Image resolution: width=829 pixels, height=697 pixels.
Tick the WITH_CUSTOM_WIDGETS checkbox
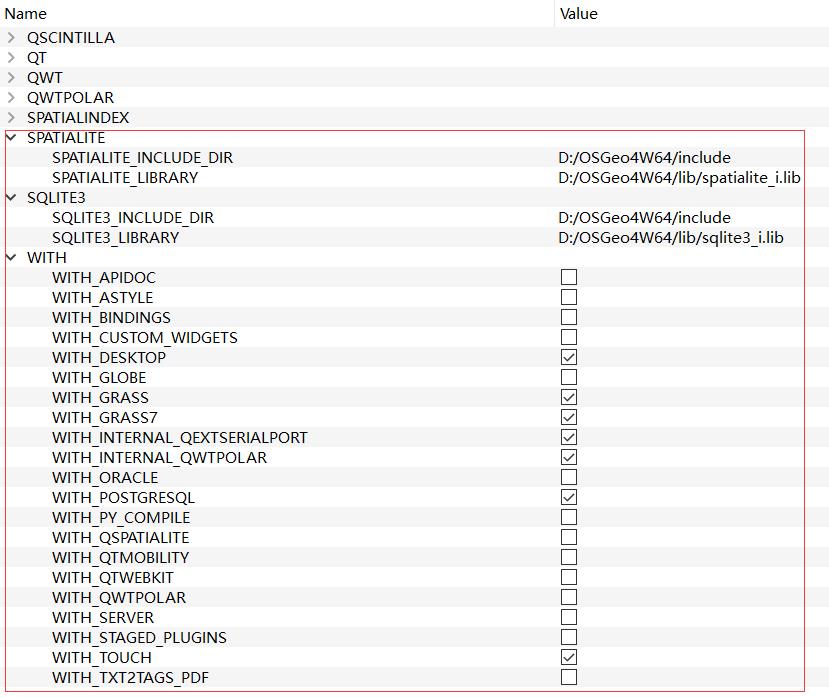[x=569, y=337]
